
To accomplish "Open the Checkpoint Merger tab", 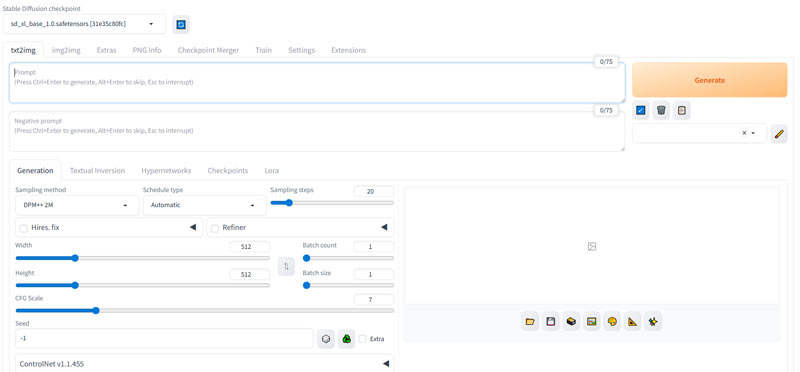I will coord(208,50).
